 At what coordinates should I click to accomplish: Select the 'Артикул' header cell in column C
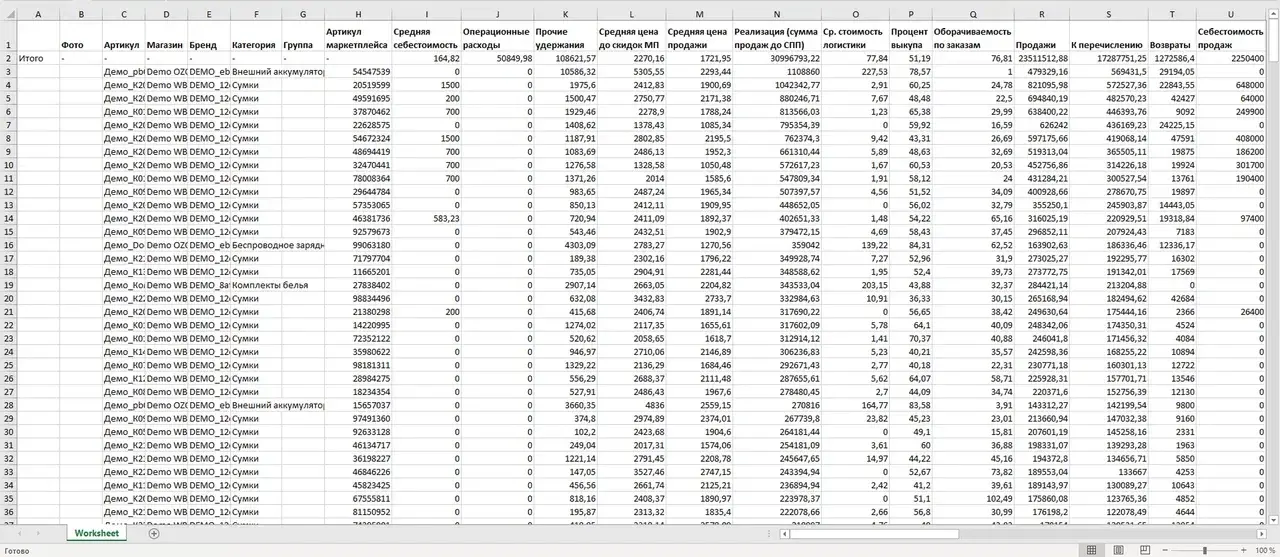click(122, 36)
